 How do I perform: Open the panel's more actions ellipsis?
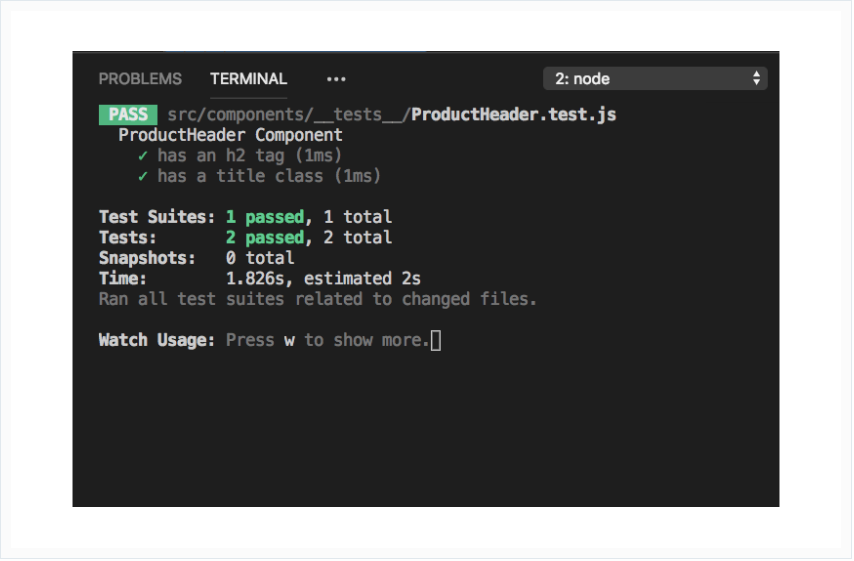336,79
